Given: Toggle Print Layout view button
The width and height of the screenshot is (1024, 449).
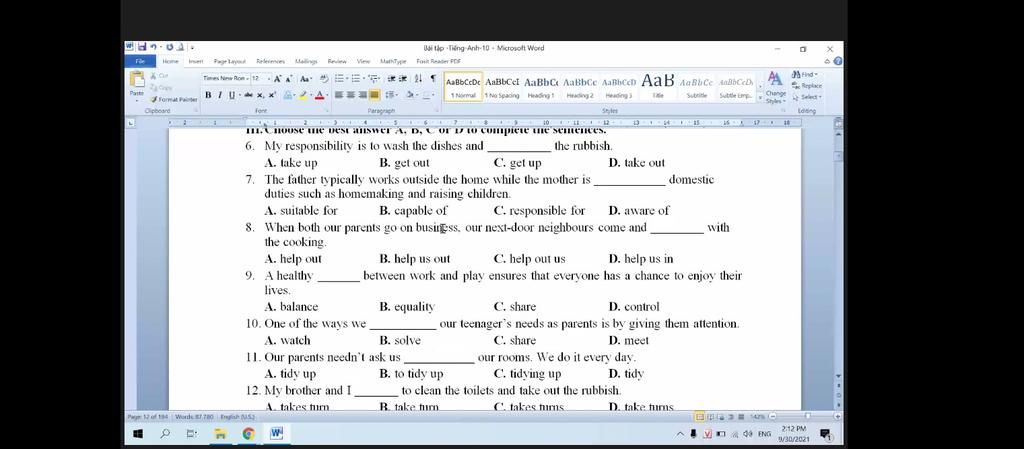Looking at the screenshot, I should [x=699, y=416].
